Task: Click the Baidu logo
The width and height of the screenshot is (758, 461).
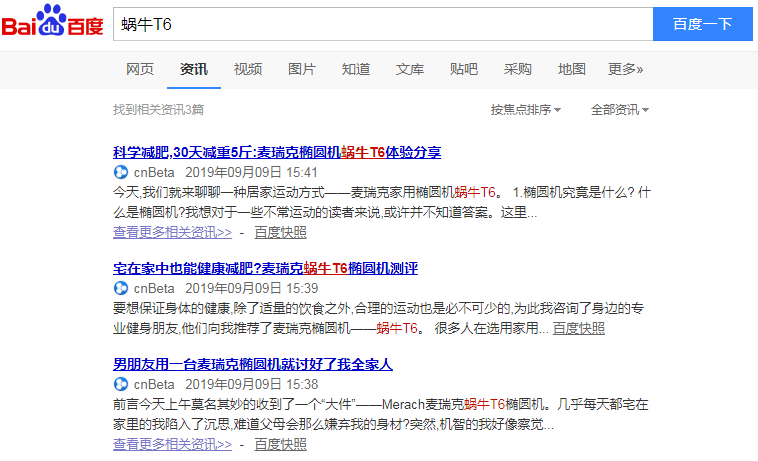Action: 52,22
